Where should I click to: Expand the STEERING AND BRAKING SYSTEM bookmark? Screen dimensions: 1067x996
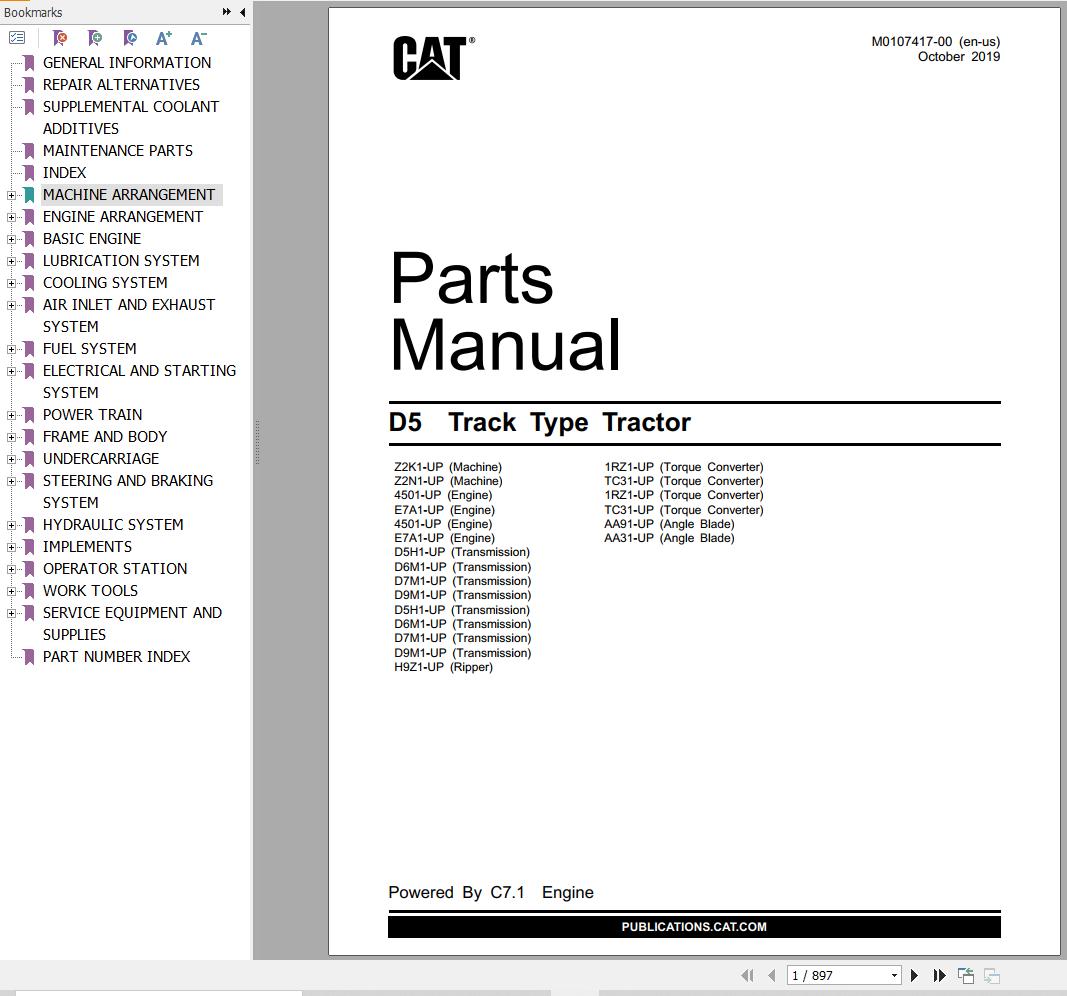click(x=11, y=482)
